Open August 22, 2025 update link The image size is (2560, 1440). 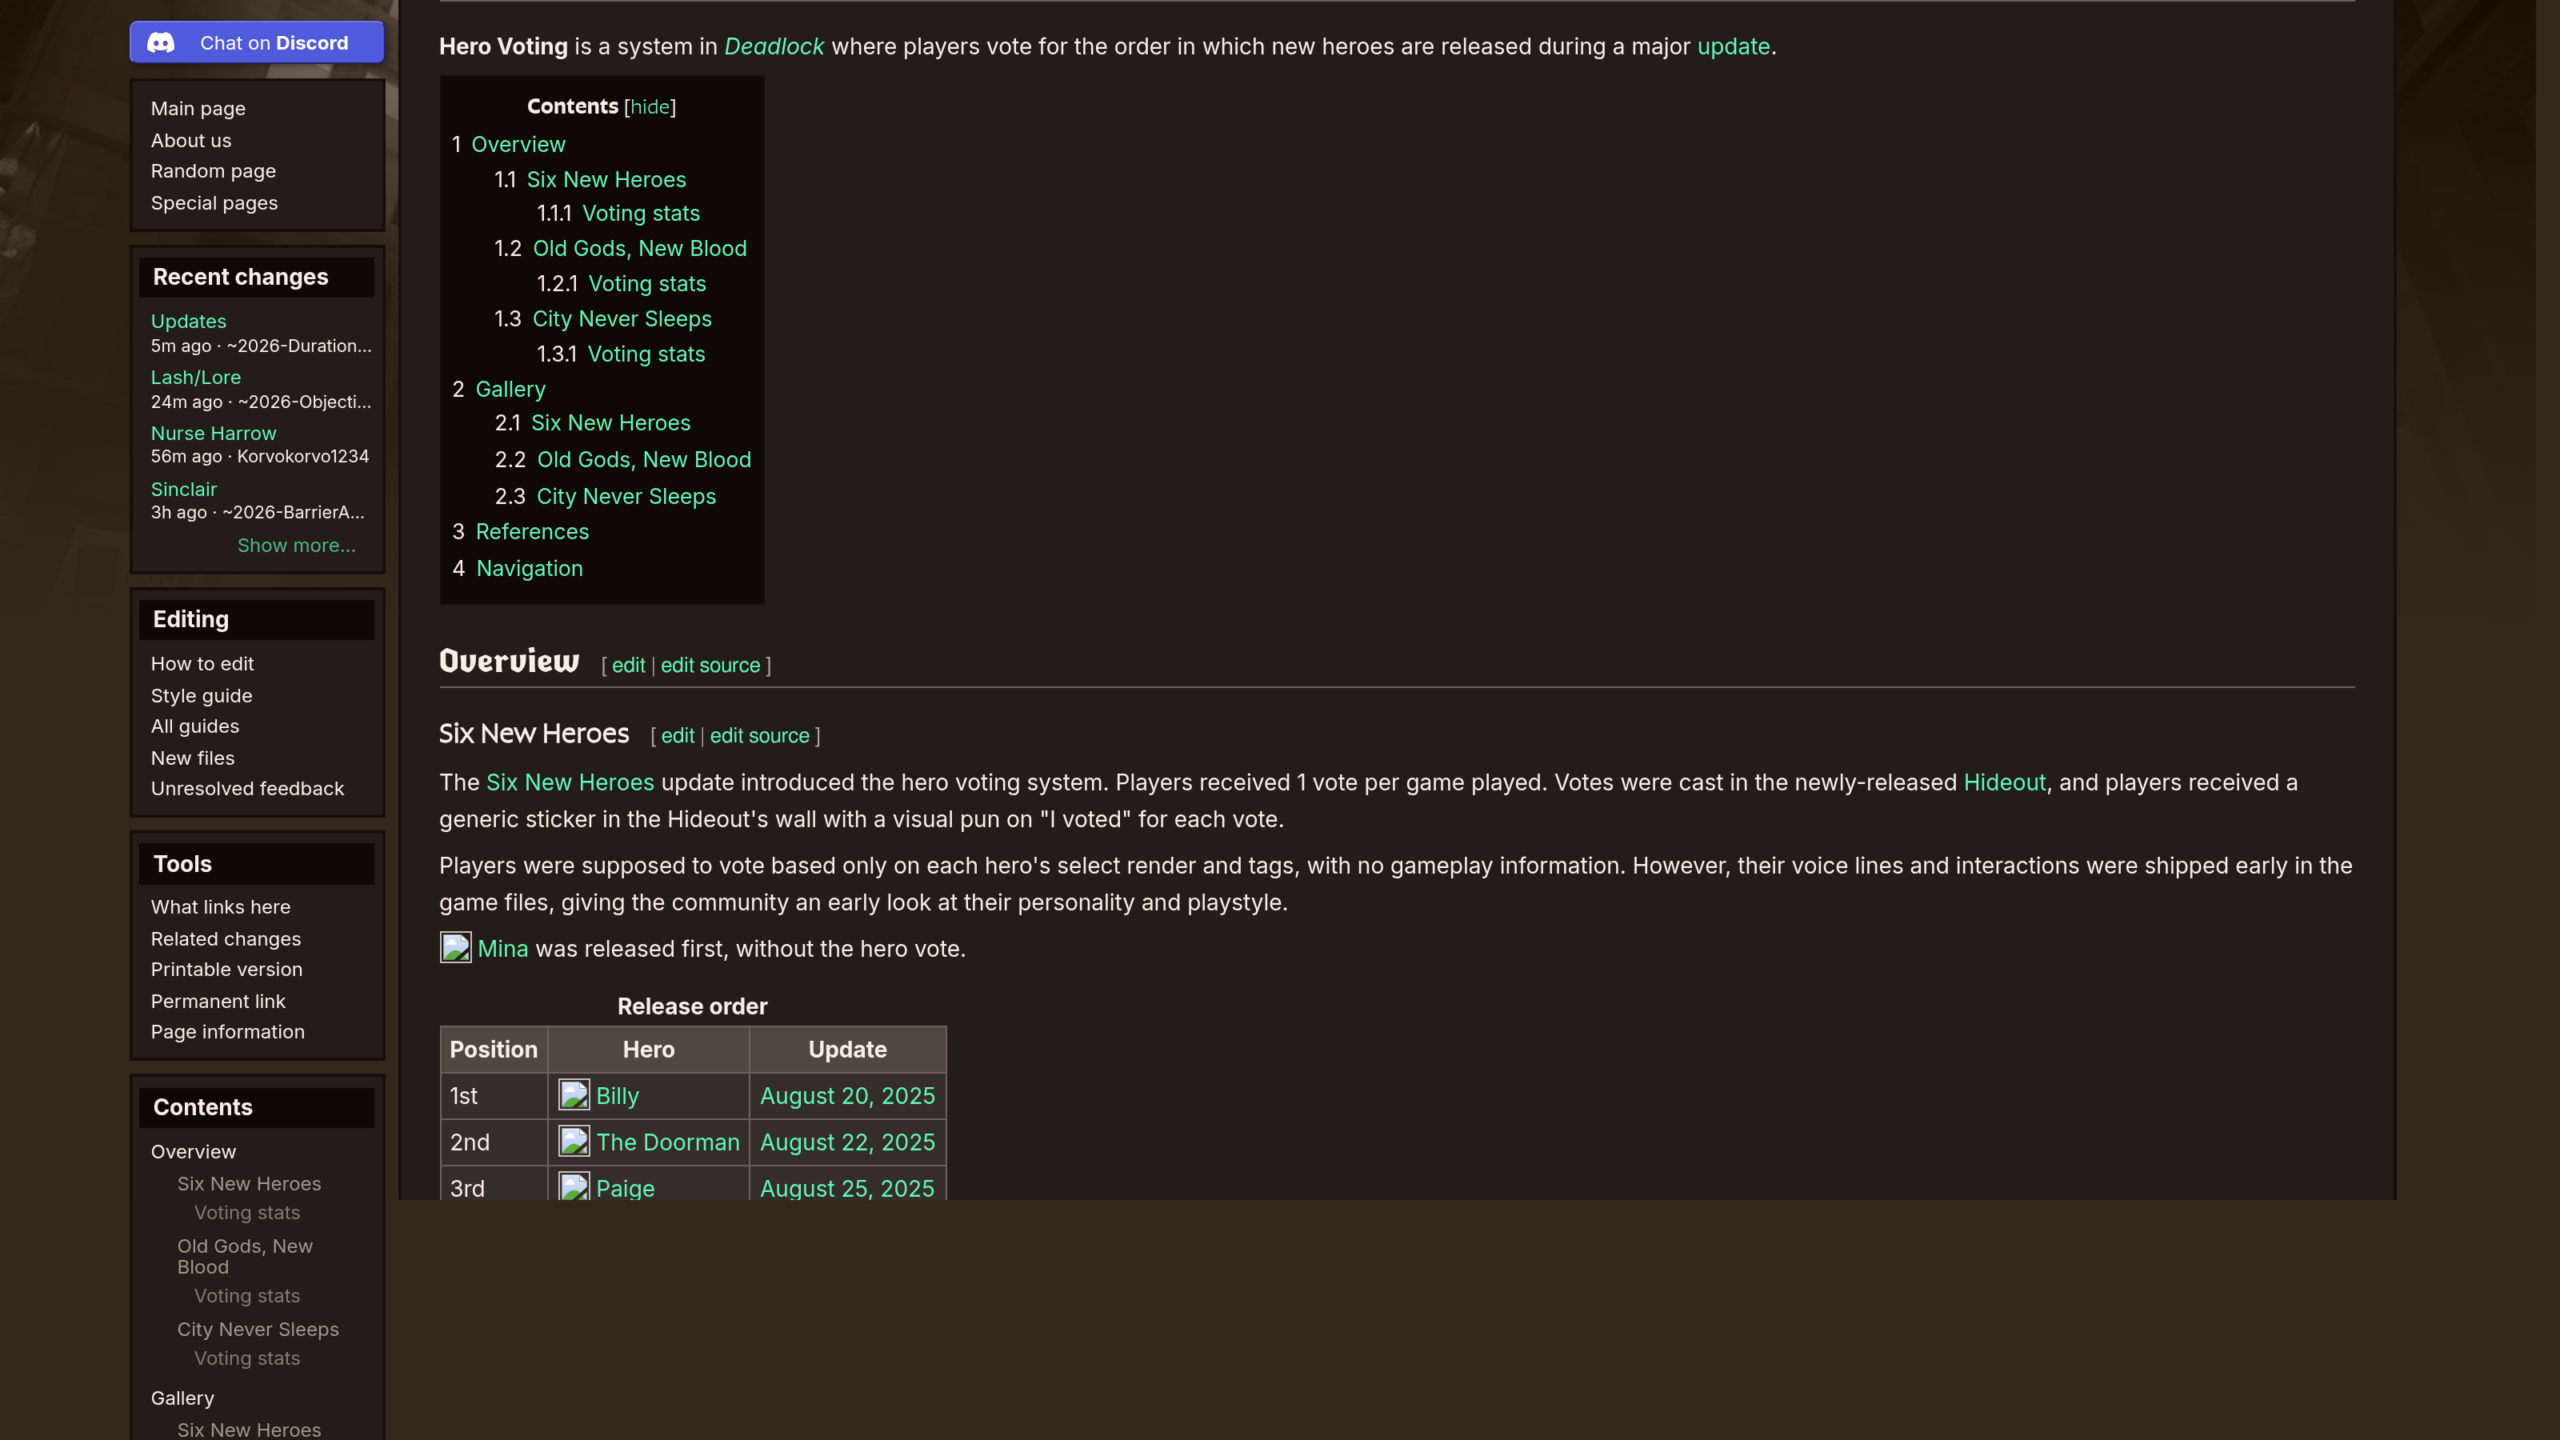coord(847,1142)
